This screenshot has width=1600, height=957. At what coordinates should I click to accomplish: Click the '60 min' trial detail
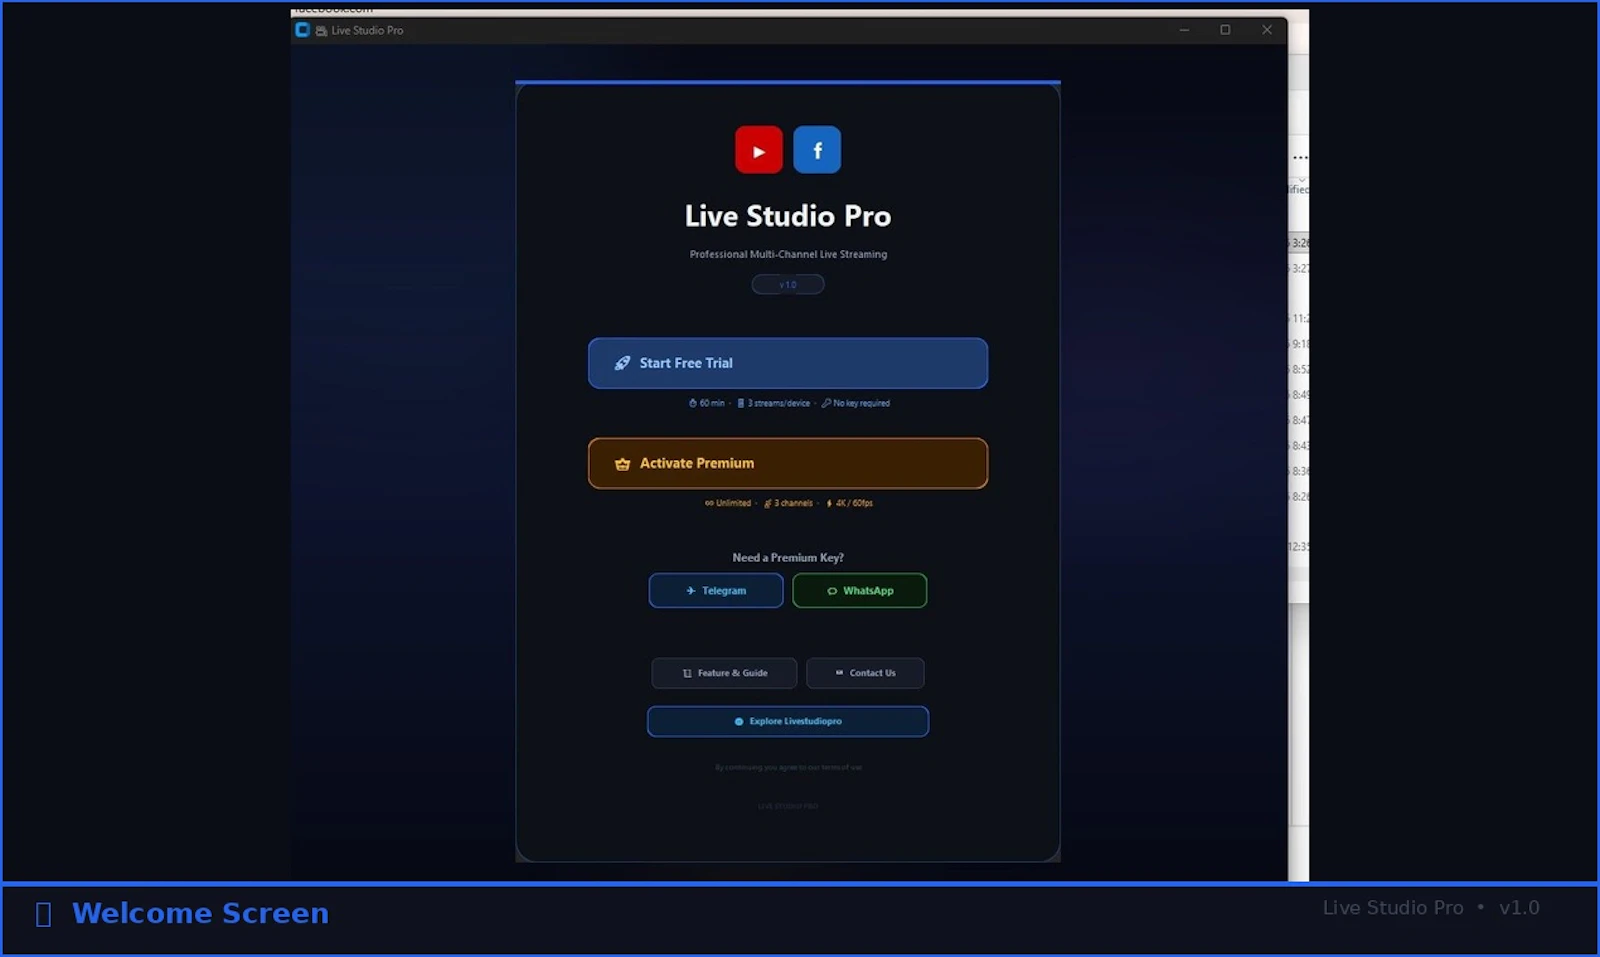(x=707, y=403)
